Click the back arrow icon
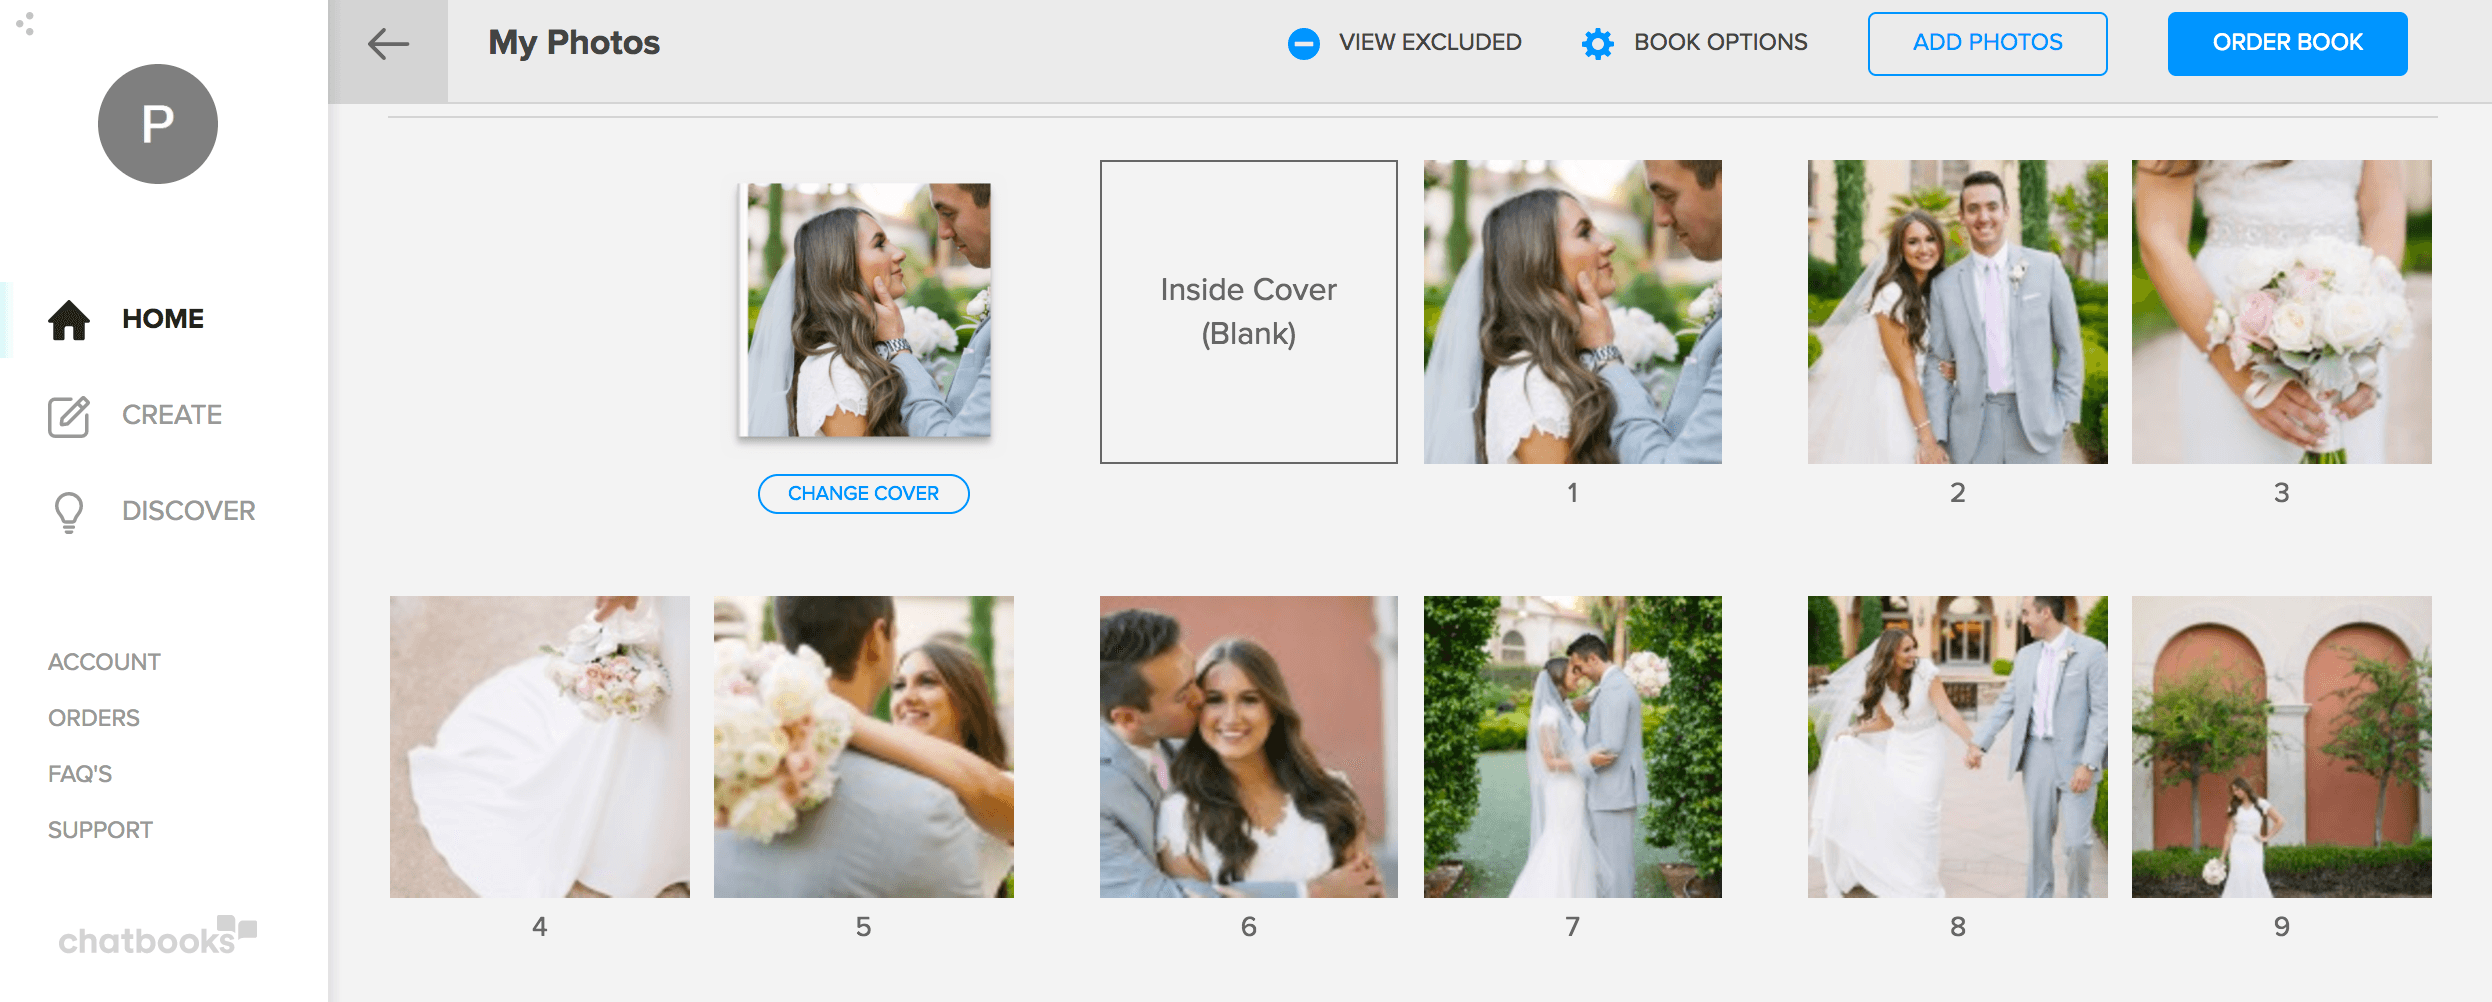The image size is (2492, 1002). point(388,44)
